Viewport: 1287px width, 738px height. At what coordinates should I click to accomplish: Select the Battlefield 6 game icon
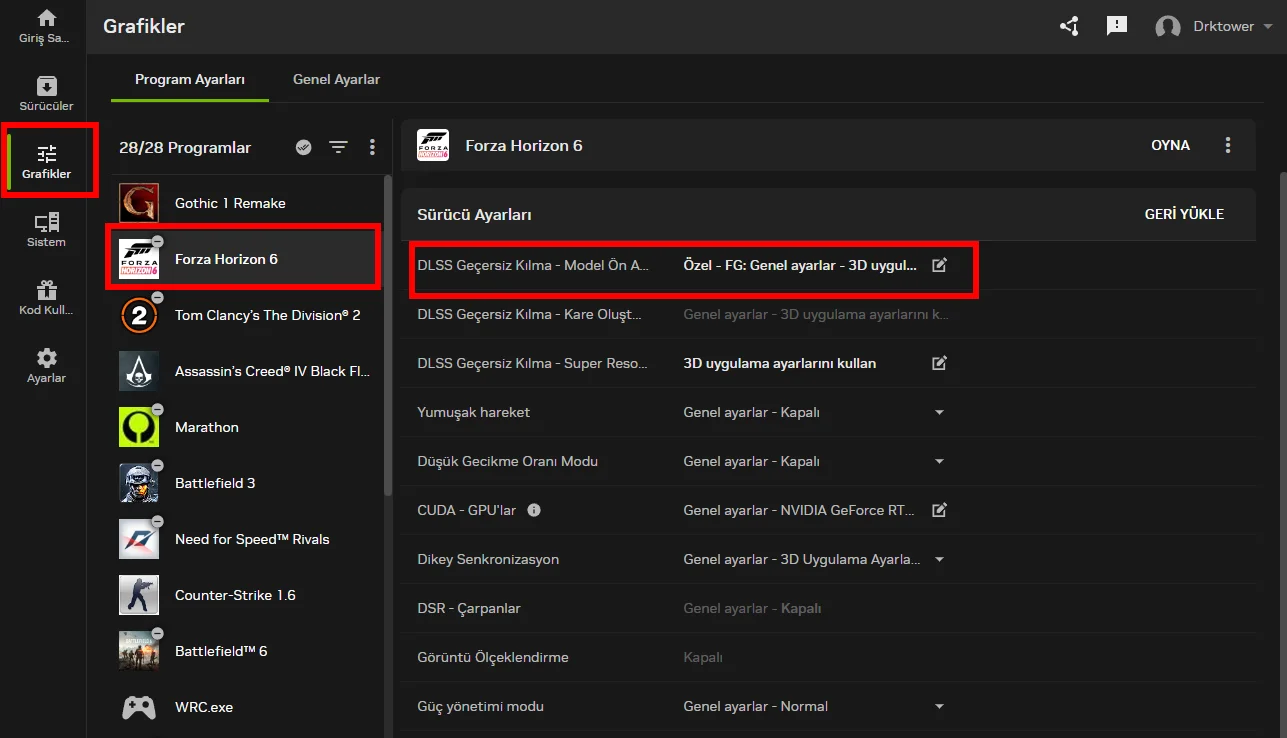(139, 651)
